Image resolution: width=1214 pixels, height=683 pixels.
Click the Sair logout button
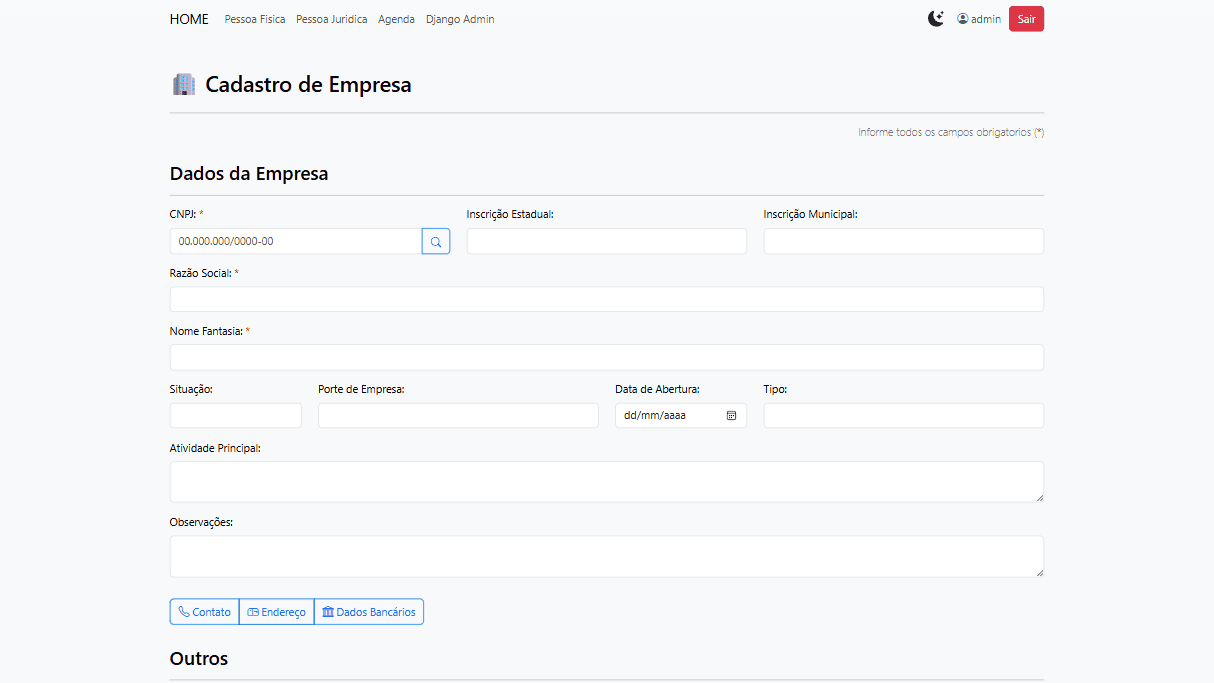(x=1026, y=19)
